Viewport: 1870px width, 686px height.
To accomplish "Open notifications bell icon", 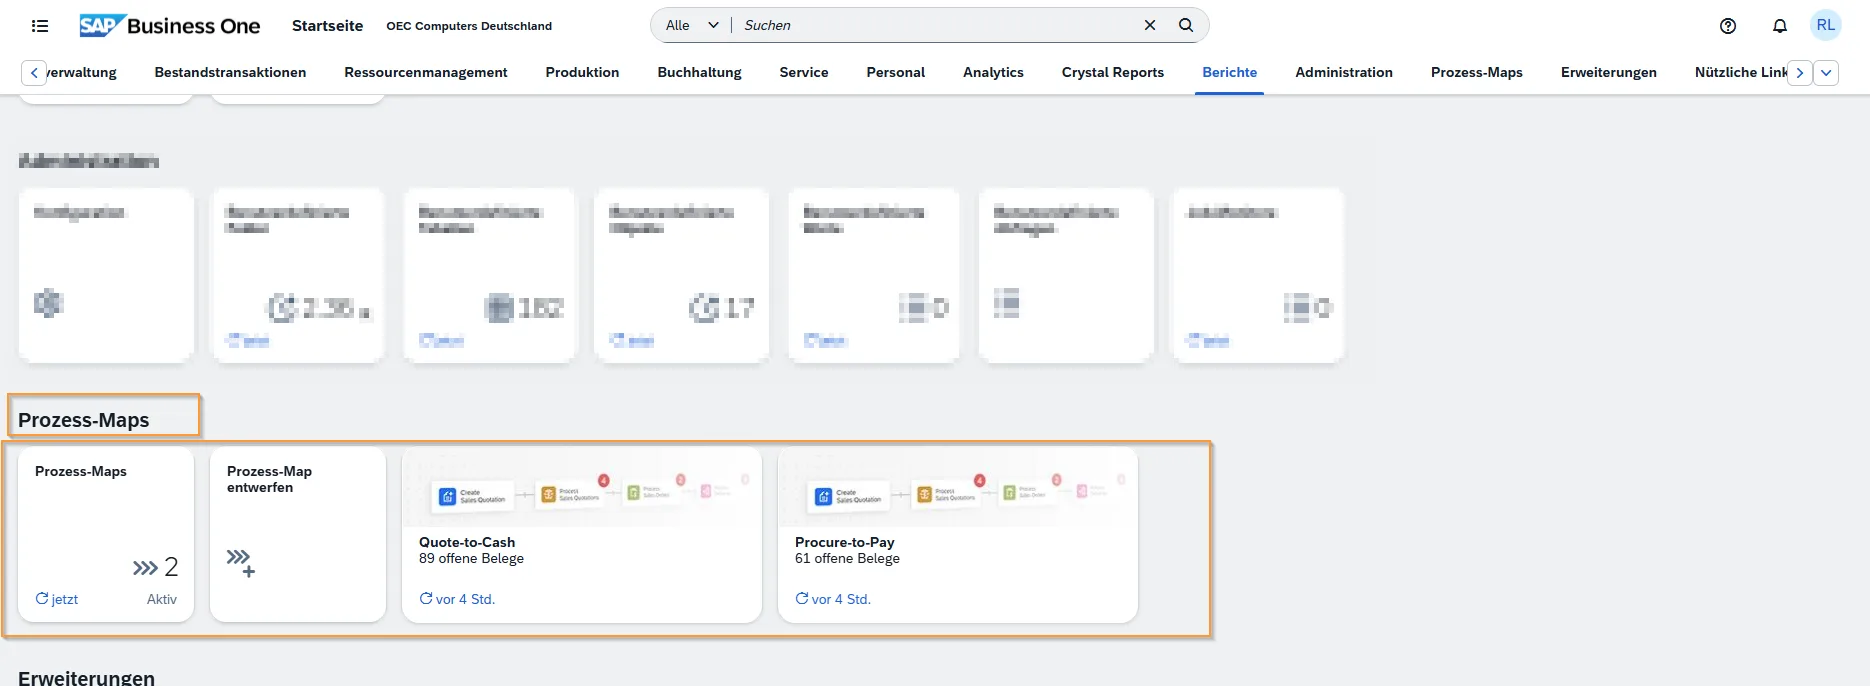I will [x=1780, y=26].
